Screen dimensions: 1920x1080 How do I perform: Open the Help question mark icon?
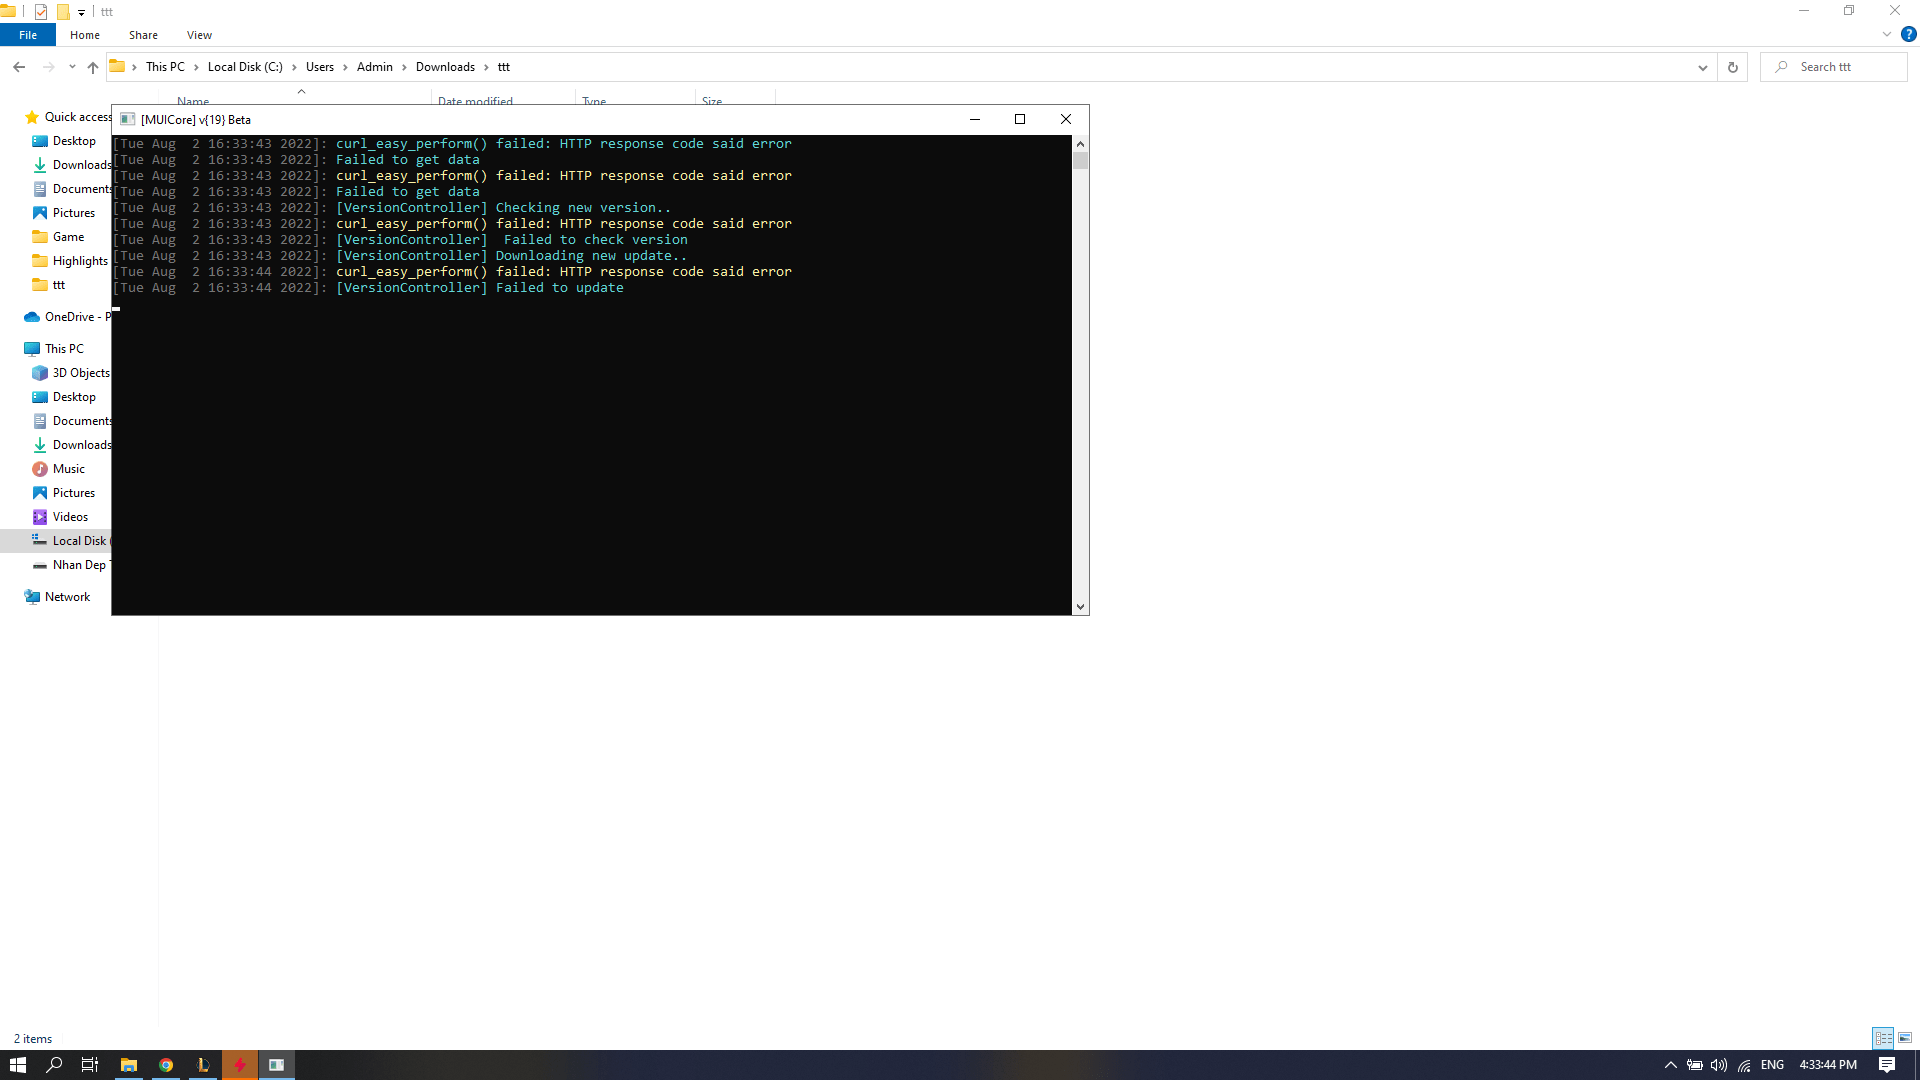pos(1908,34)
